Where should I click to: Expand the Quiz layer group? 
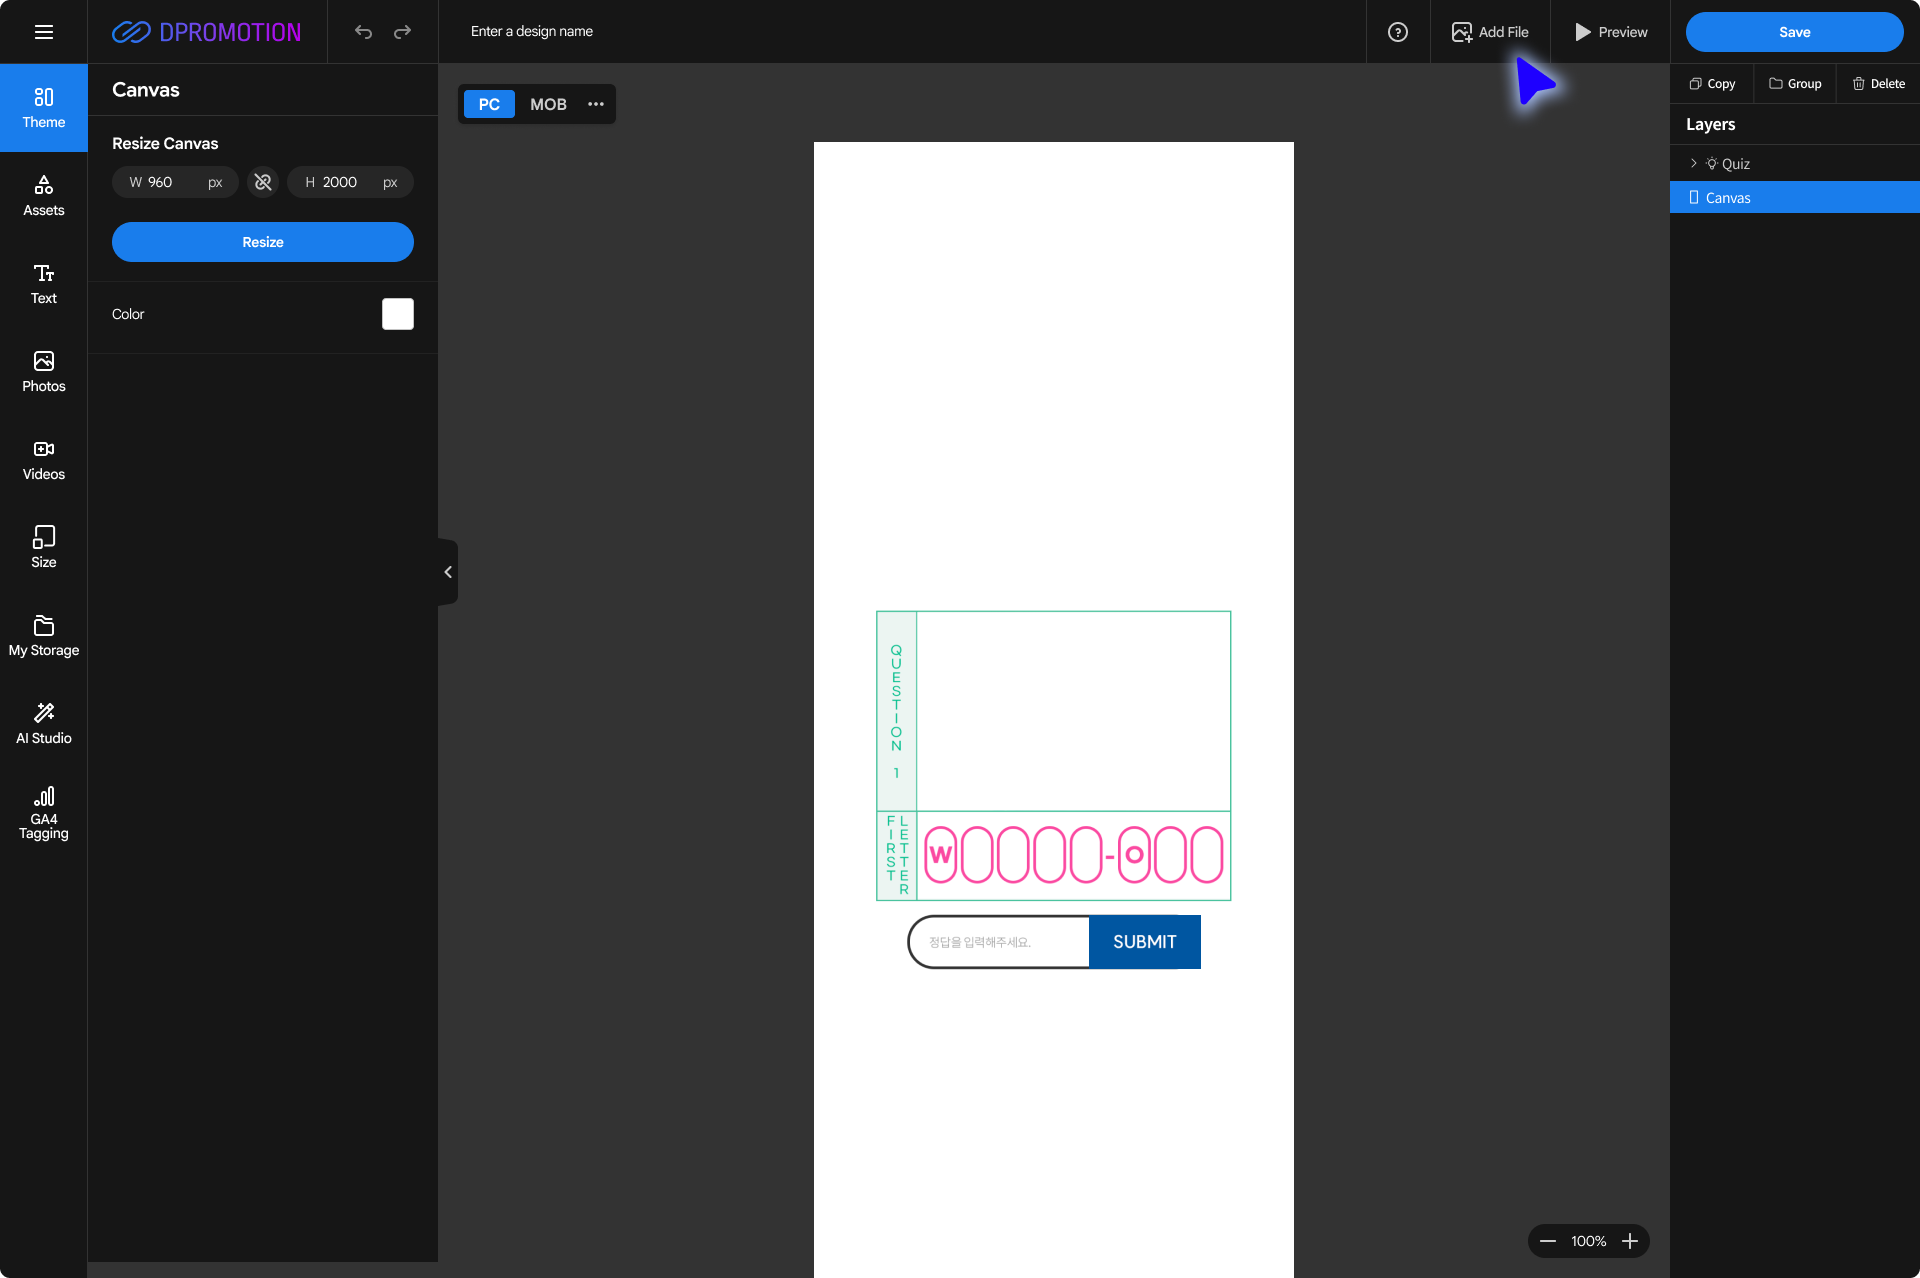(x=1693, y=163)
